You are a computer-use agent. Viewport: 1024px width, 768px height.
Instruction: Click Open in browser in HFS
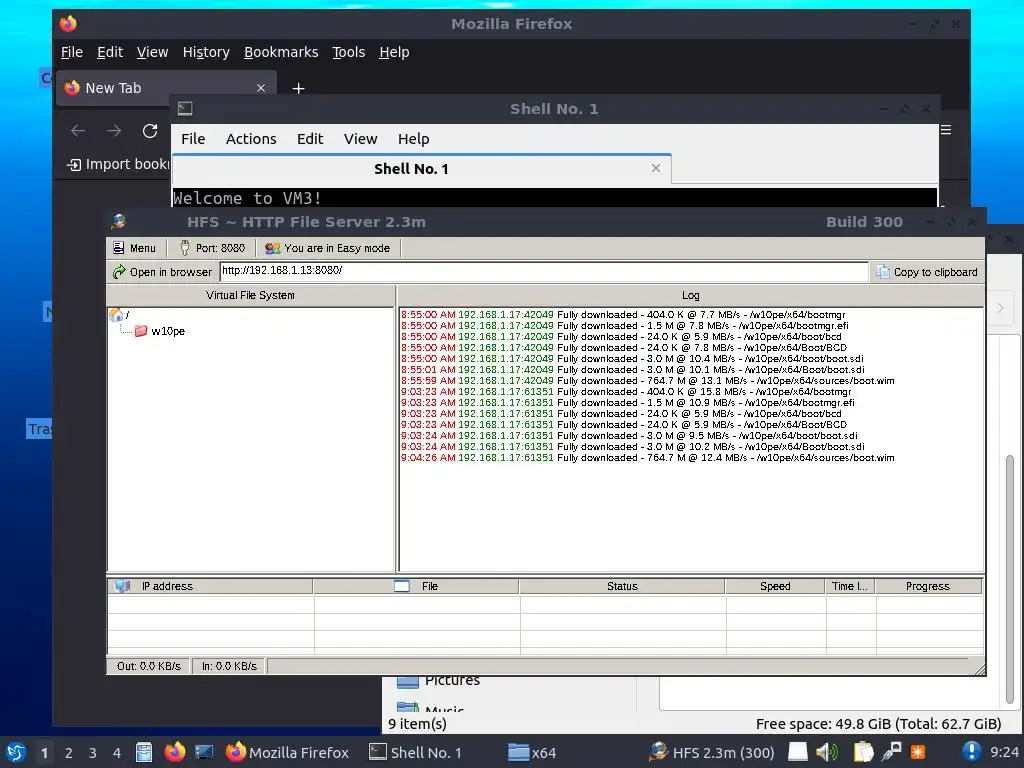pos(162,272)
